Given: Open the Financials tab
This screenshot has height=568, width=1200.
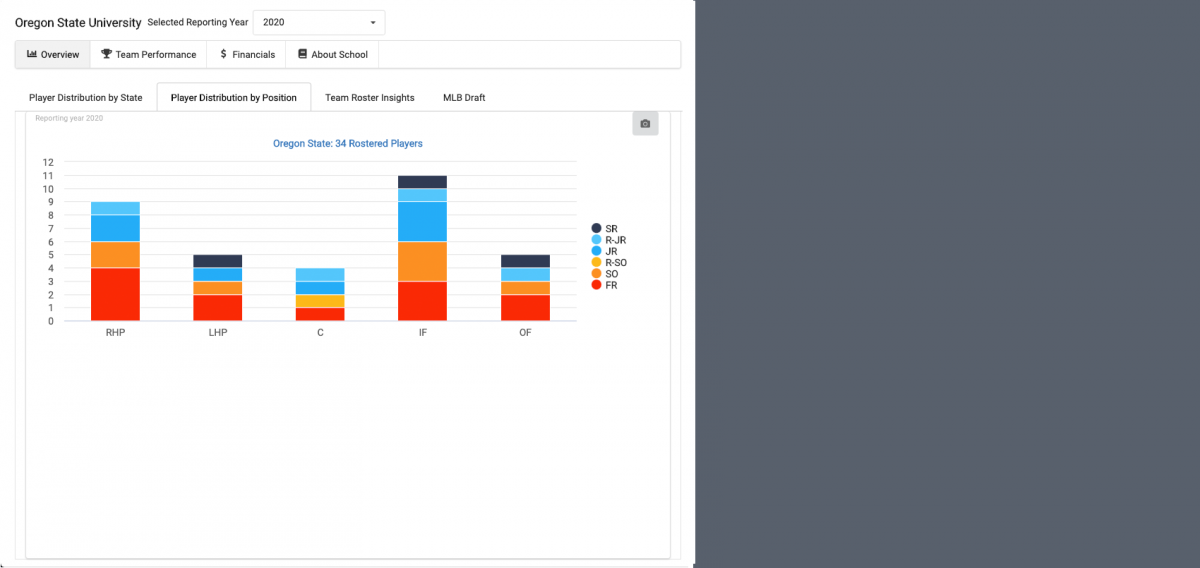Looking at the screenshot, I should [x=246, y=54].
